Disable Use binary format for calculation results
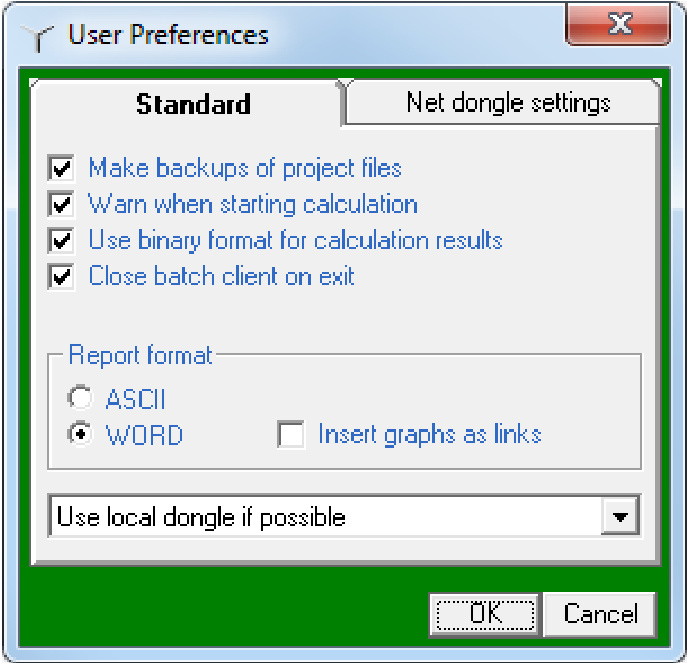687x663 pixels. pos(62,241)
